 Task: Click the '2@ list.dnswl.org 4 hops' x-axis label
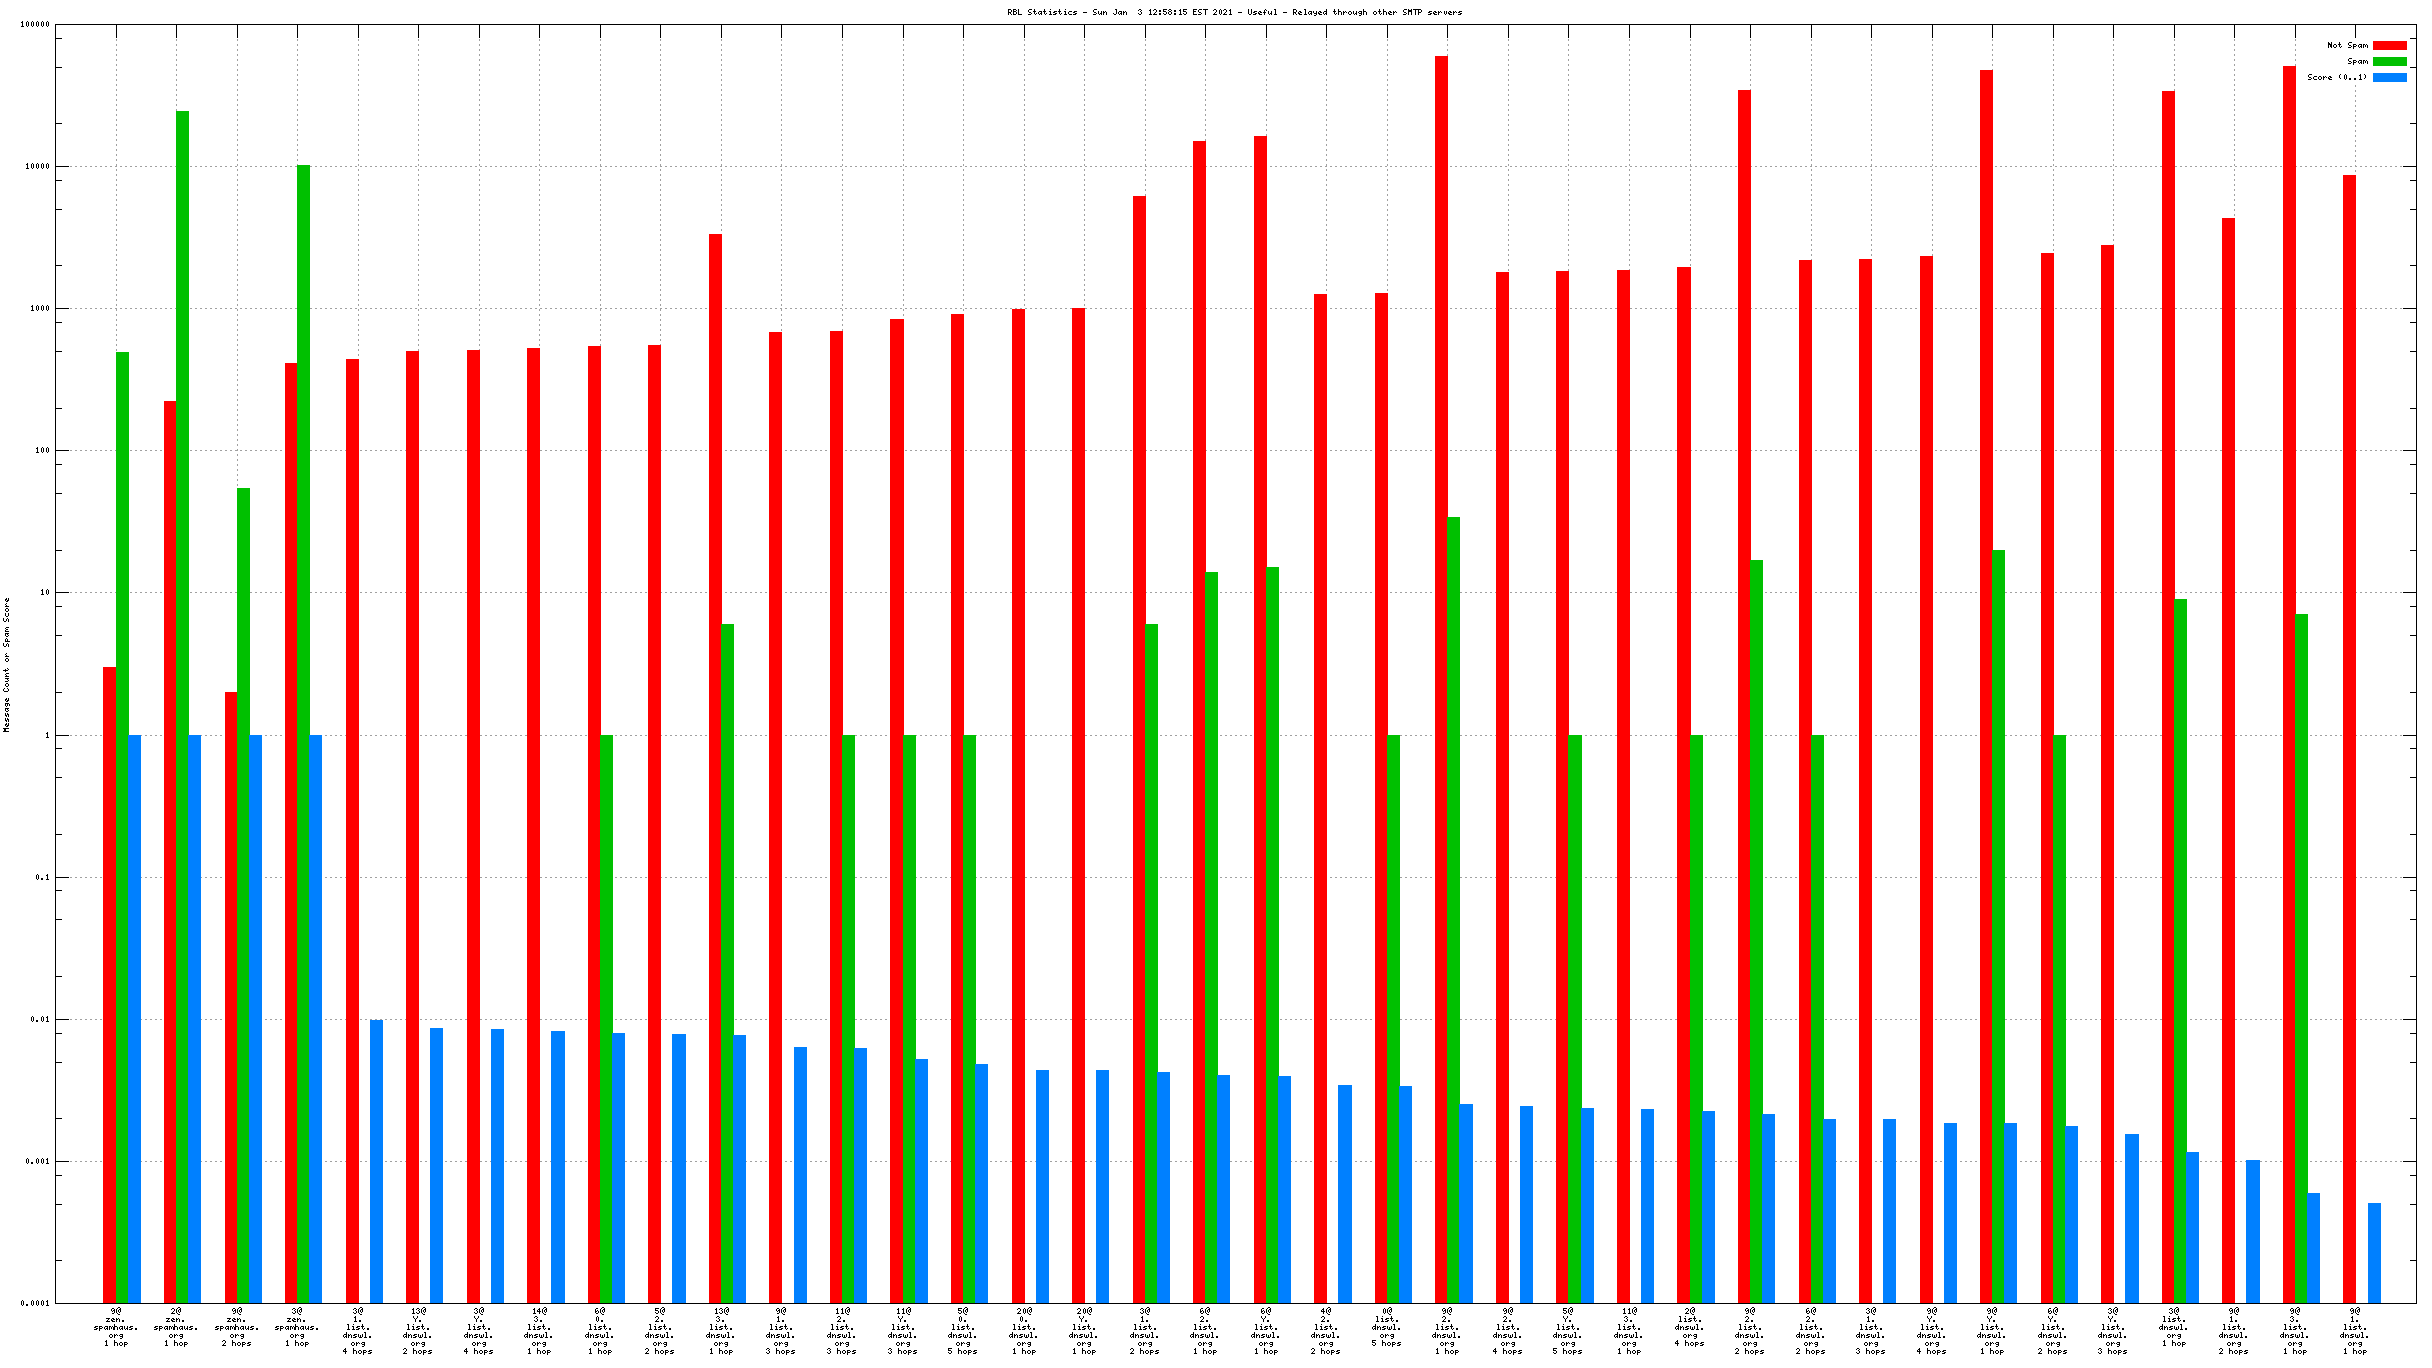[1689, 1327]
